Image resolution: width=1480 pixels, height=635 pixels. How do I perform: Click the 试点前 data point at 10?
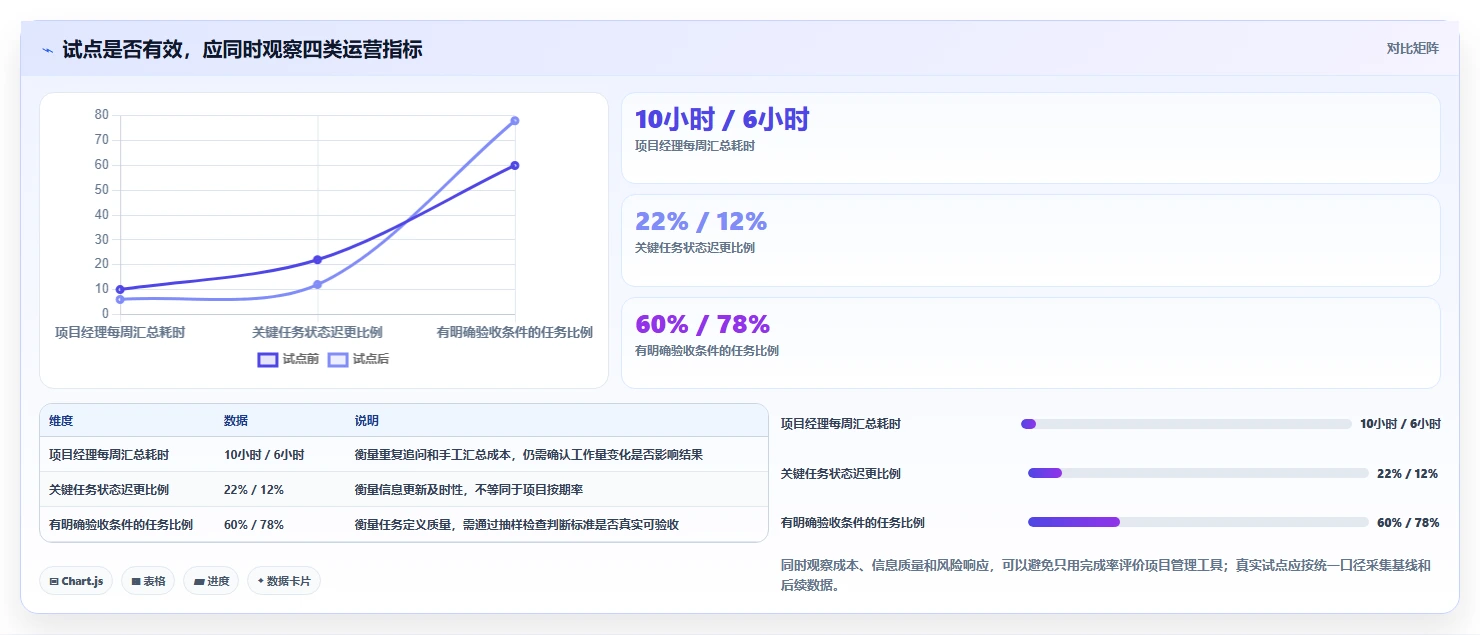pyautogui.click(x=120, y=289)
